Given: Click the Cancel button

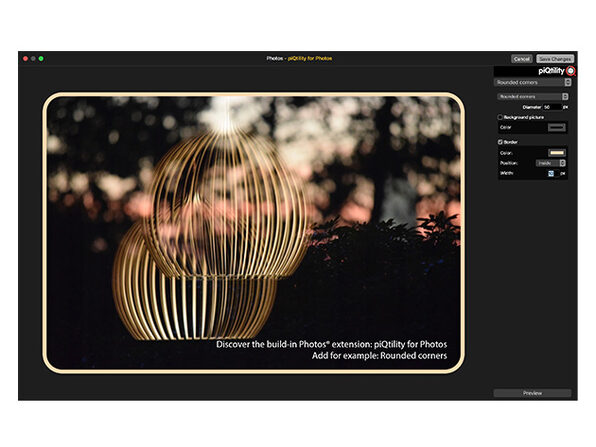Looking at the screenshot, I should [522, 59].
